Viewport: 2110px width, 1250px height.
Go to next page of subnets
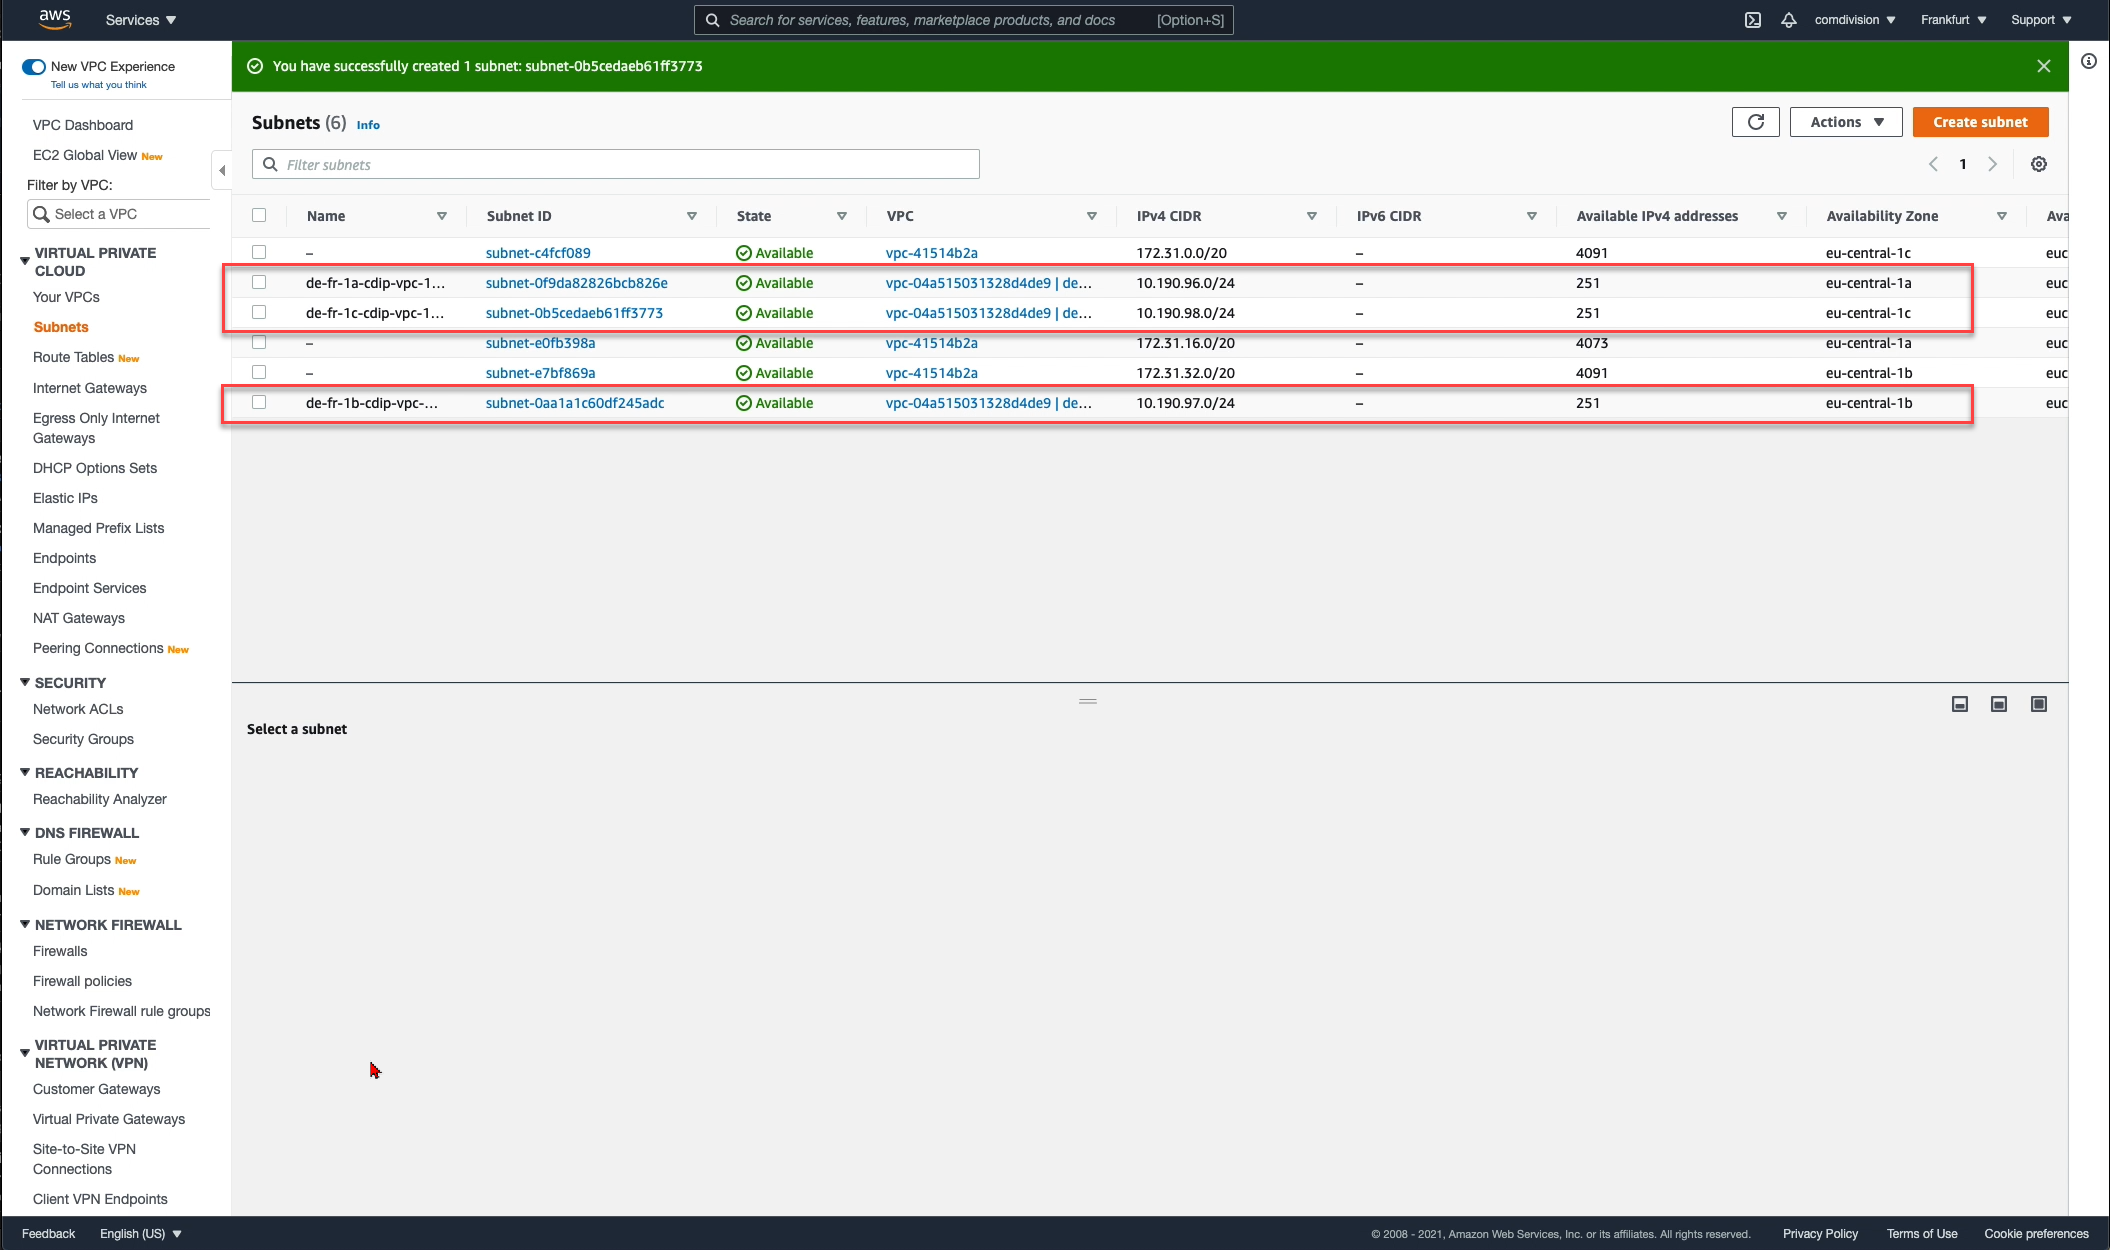1993,164
